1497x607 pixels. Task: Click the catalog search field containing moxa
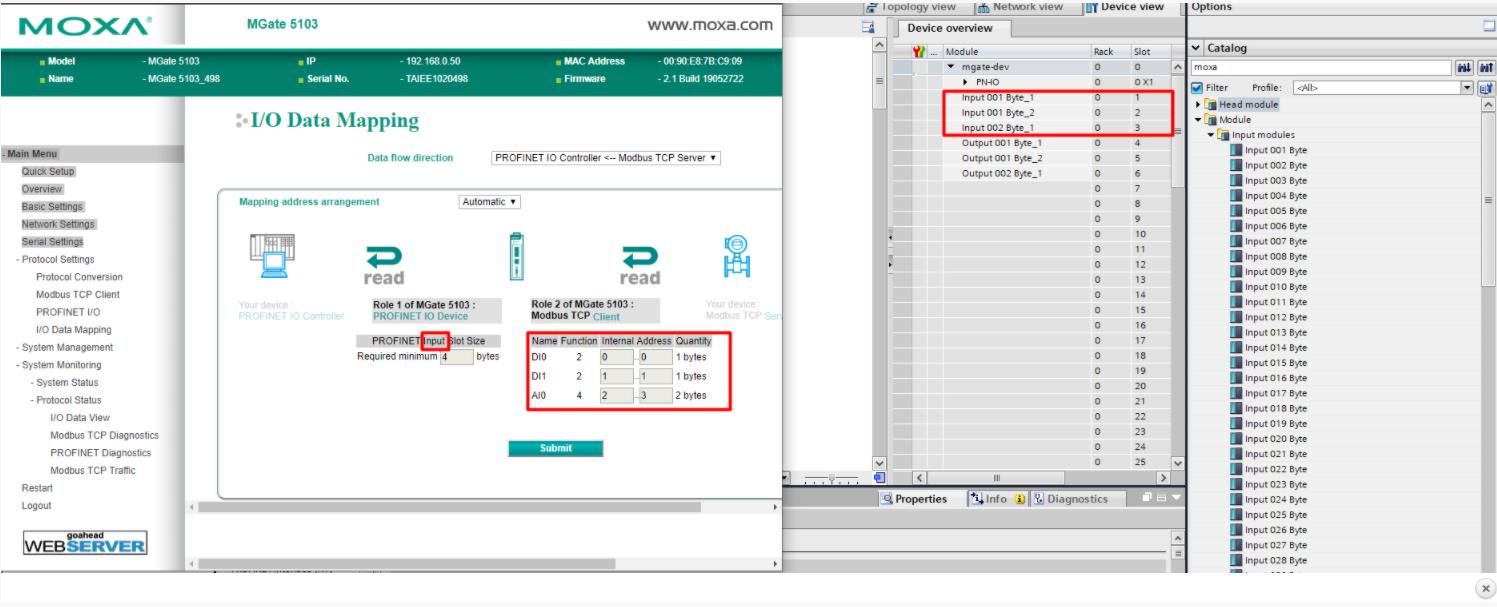pos(1320,67)
